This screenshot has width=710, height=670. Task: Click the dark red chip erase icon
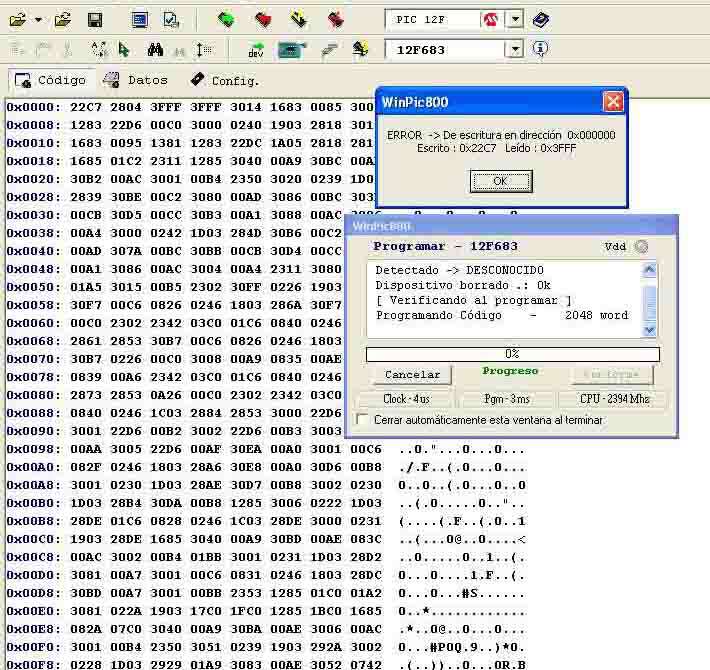coord(336,20)
